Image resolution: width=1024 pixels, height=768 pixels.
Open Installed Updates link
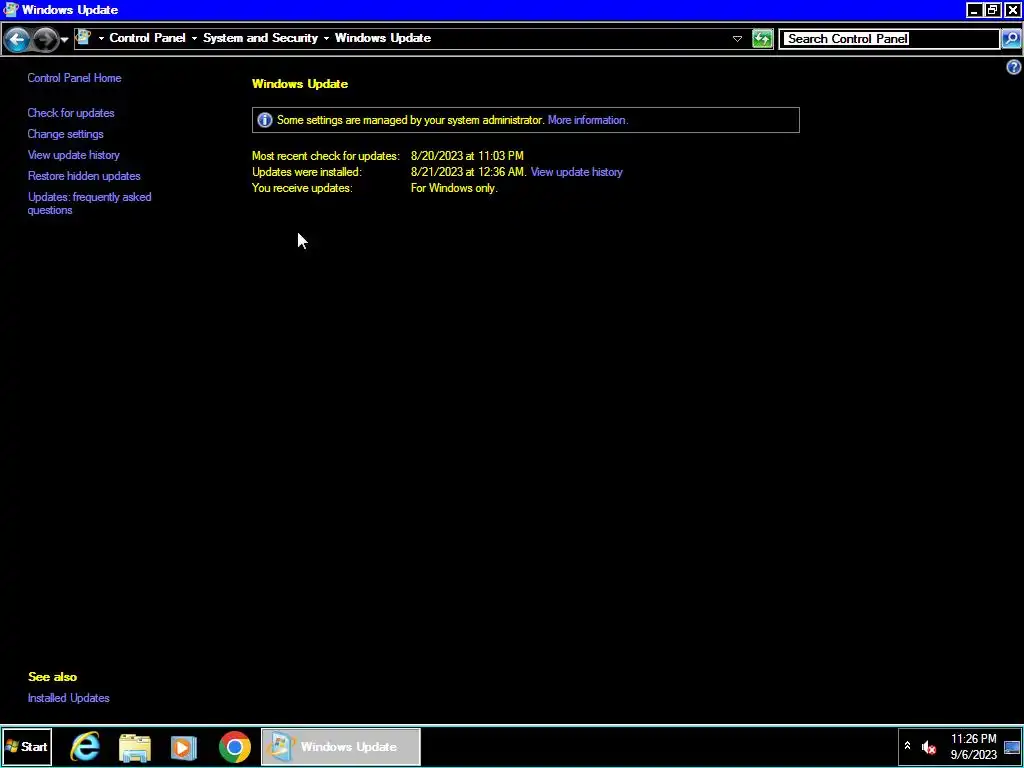[x=69, y=697]
